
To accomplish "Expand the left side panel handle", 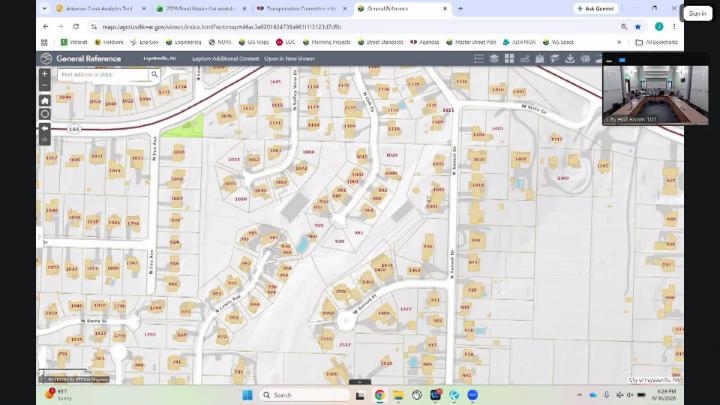I will (39, 237).
